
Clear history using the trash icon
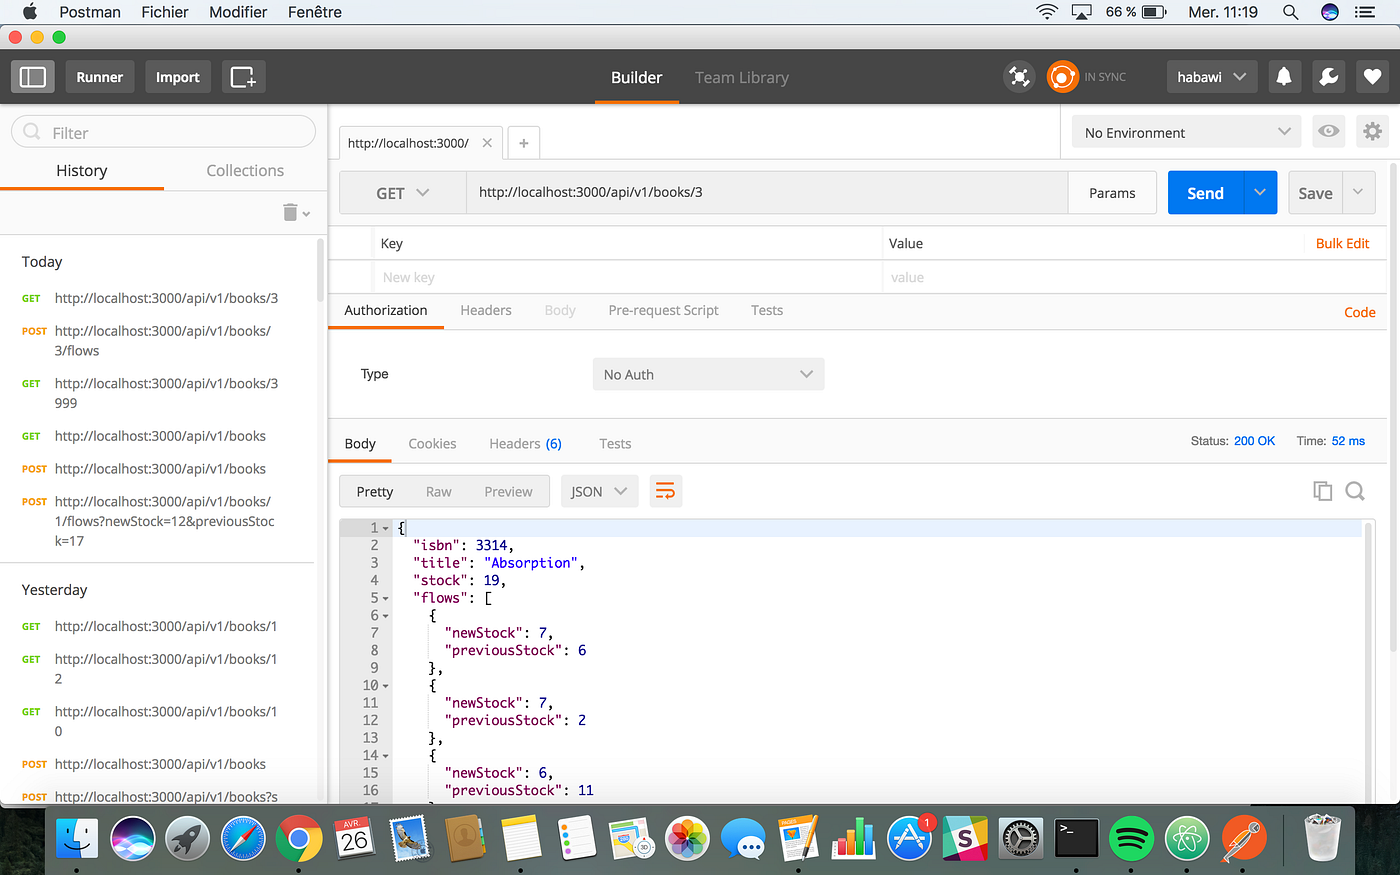tap(288, 212)
